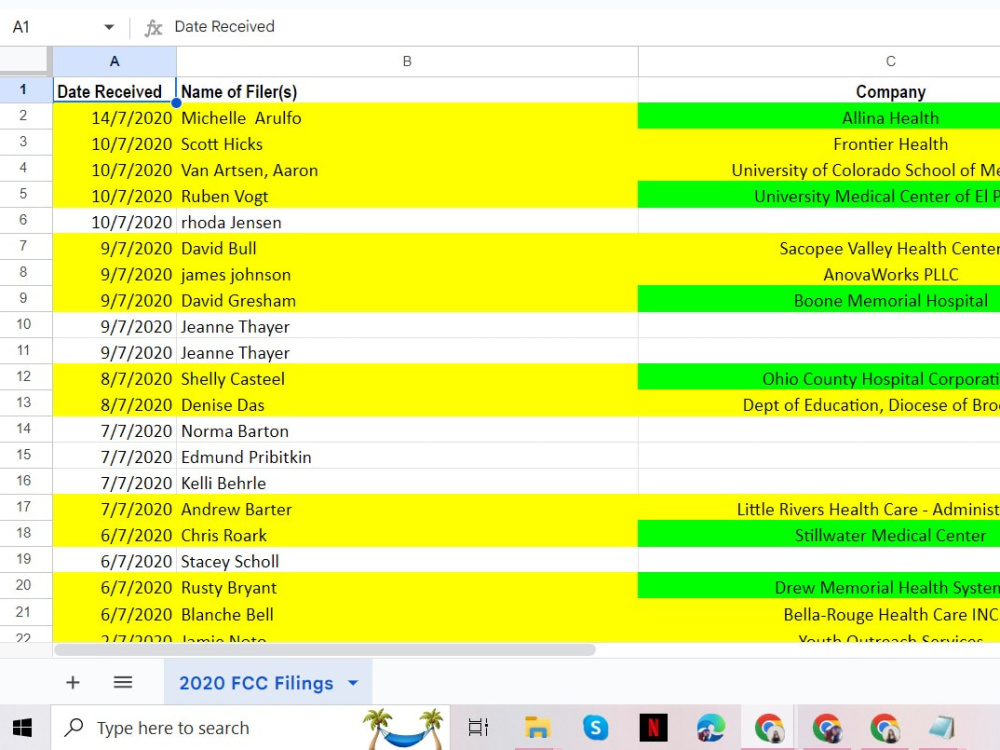Select the 14/7/2020 date cell
Viewport: 1000px width, 750px height.
click(114, 117)
